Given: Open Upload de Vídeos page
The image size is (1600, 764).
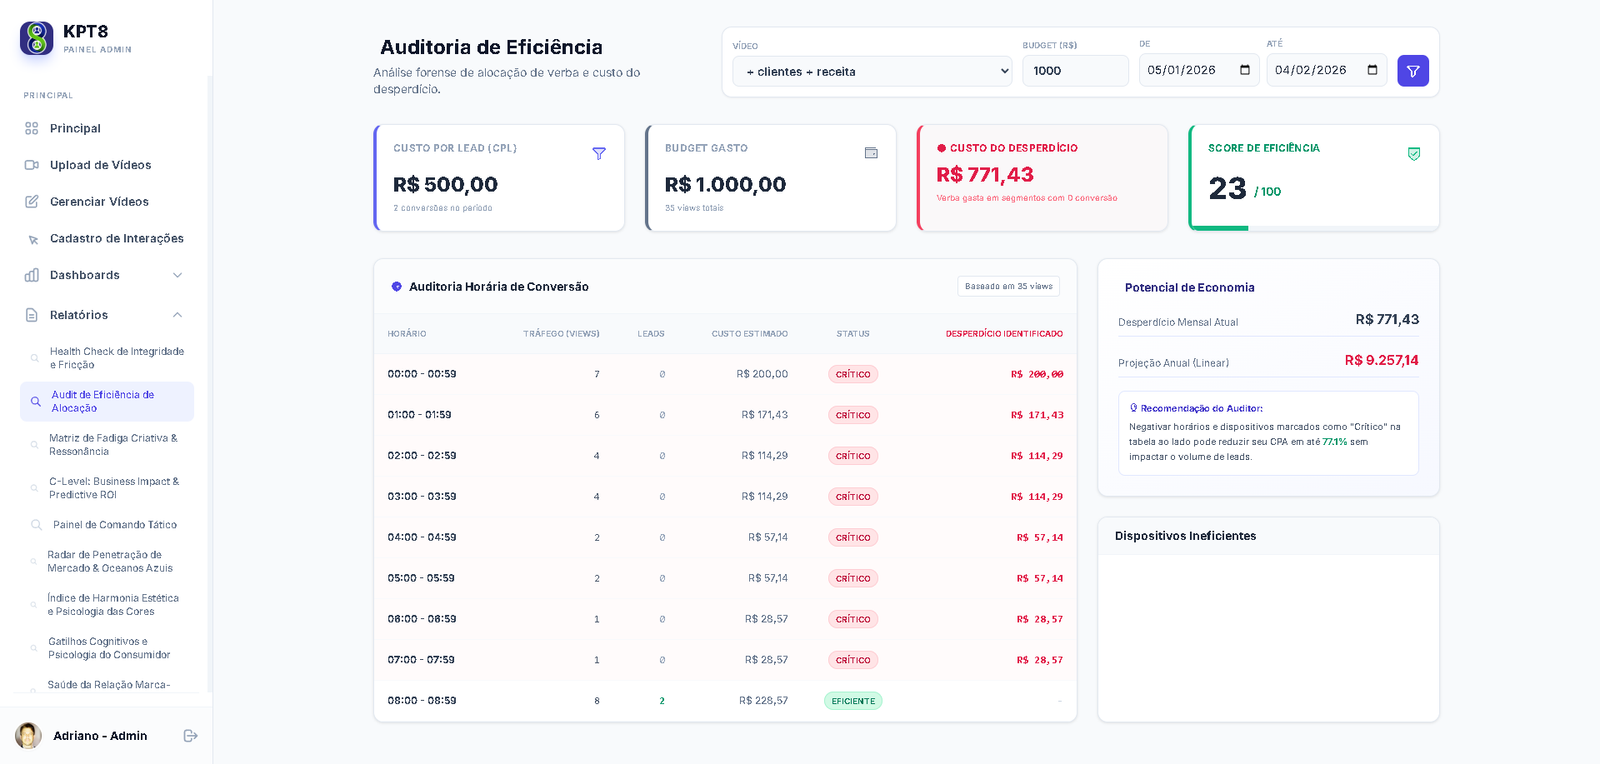Looking at the screenshot, I should 100,165.
